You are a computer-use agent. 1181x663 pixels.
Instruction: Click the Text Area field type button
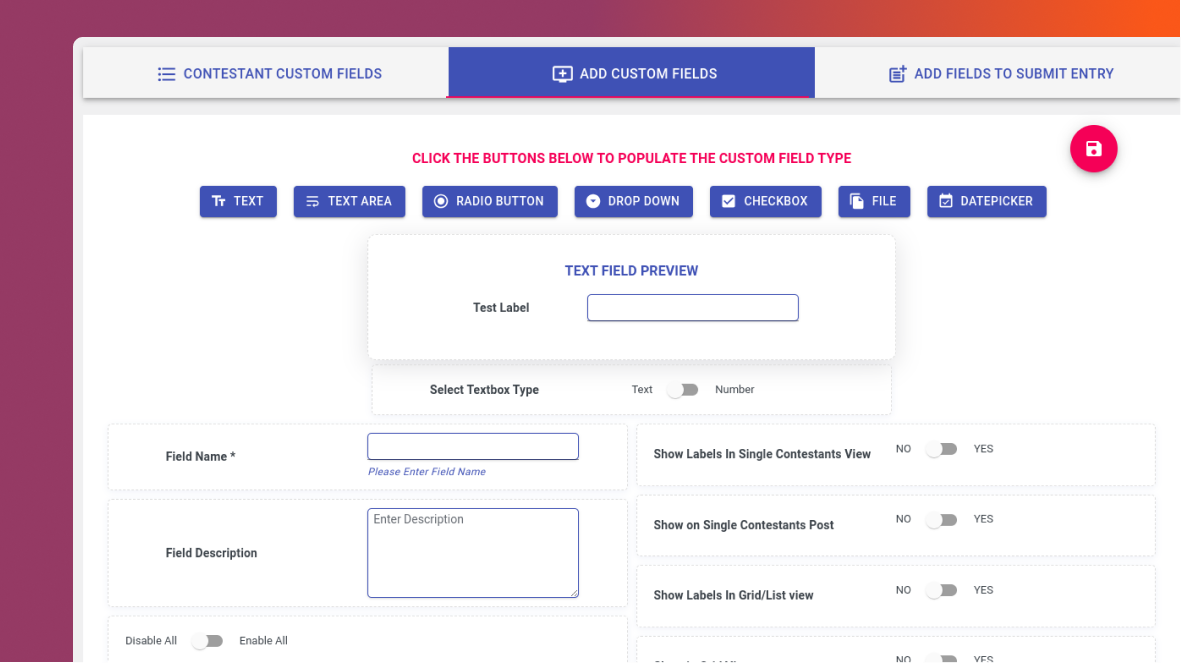point(349,201)
